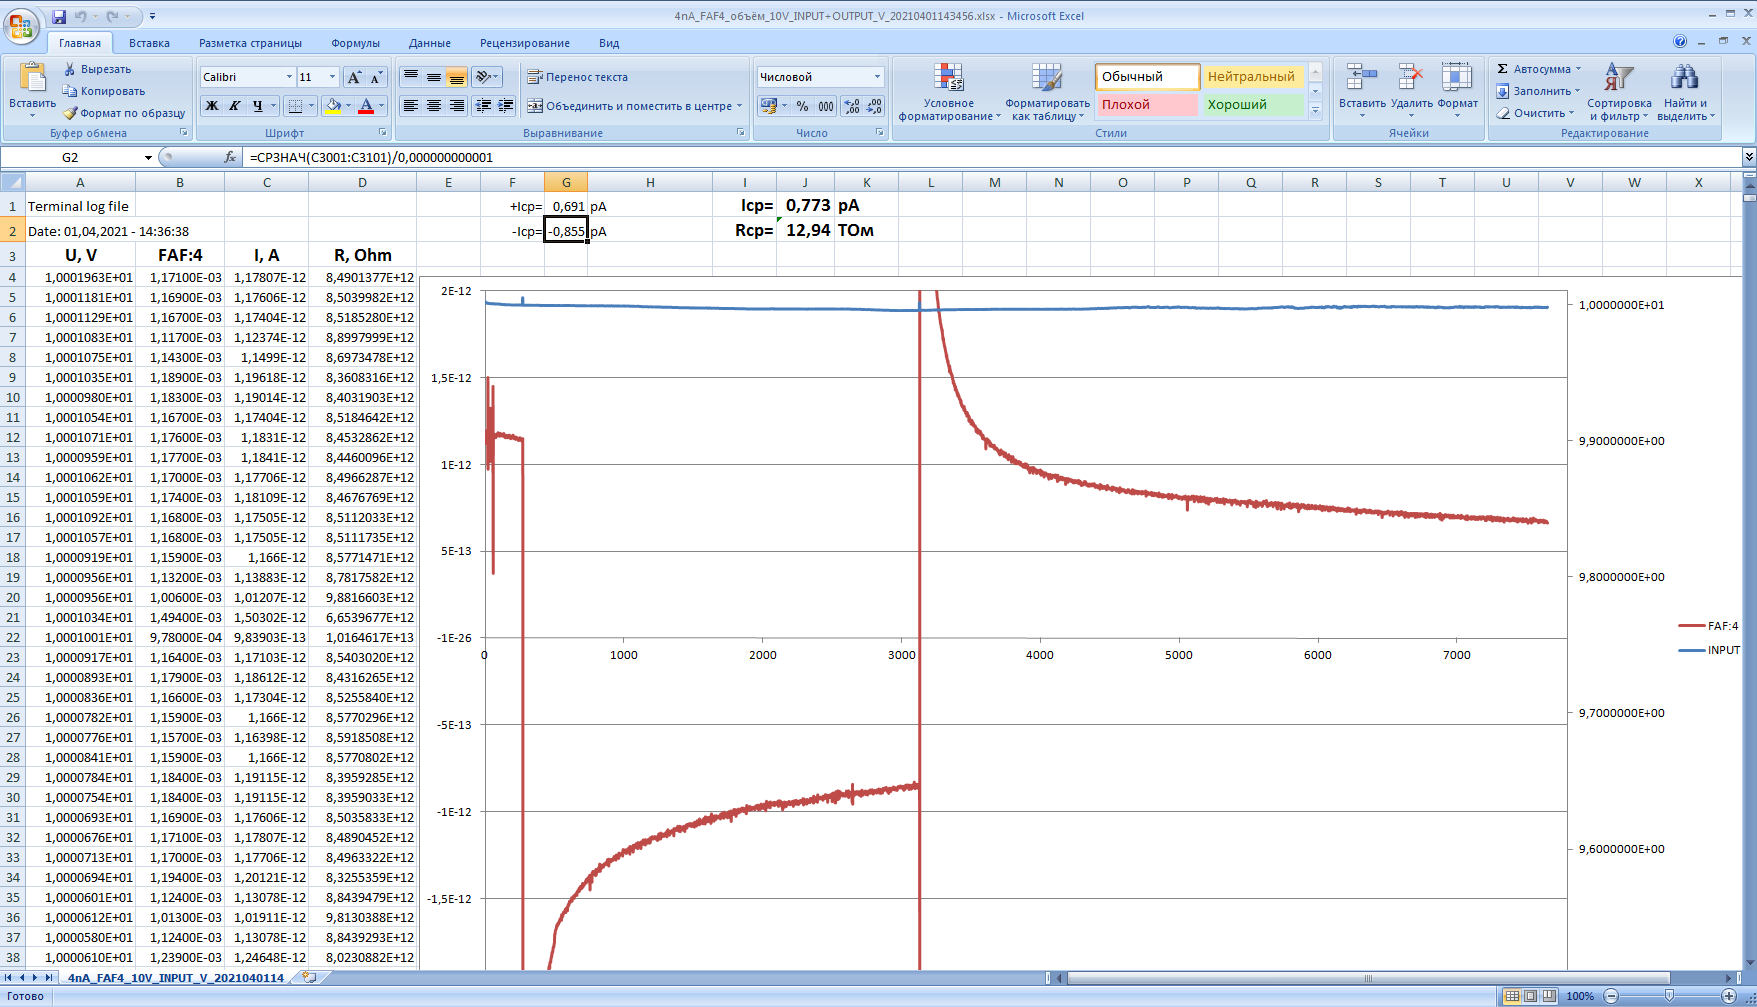Expand the Name Box dropdown
Viewport: 1757px width, 1007px height.
[x=148, y=158]
